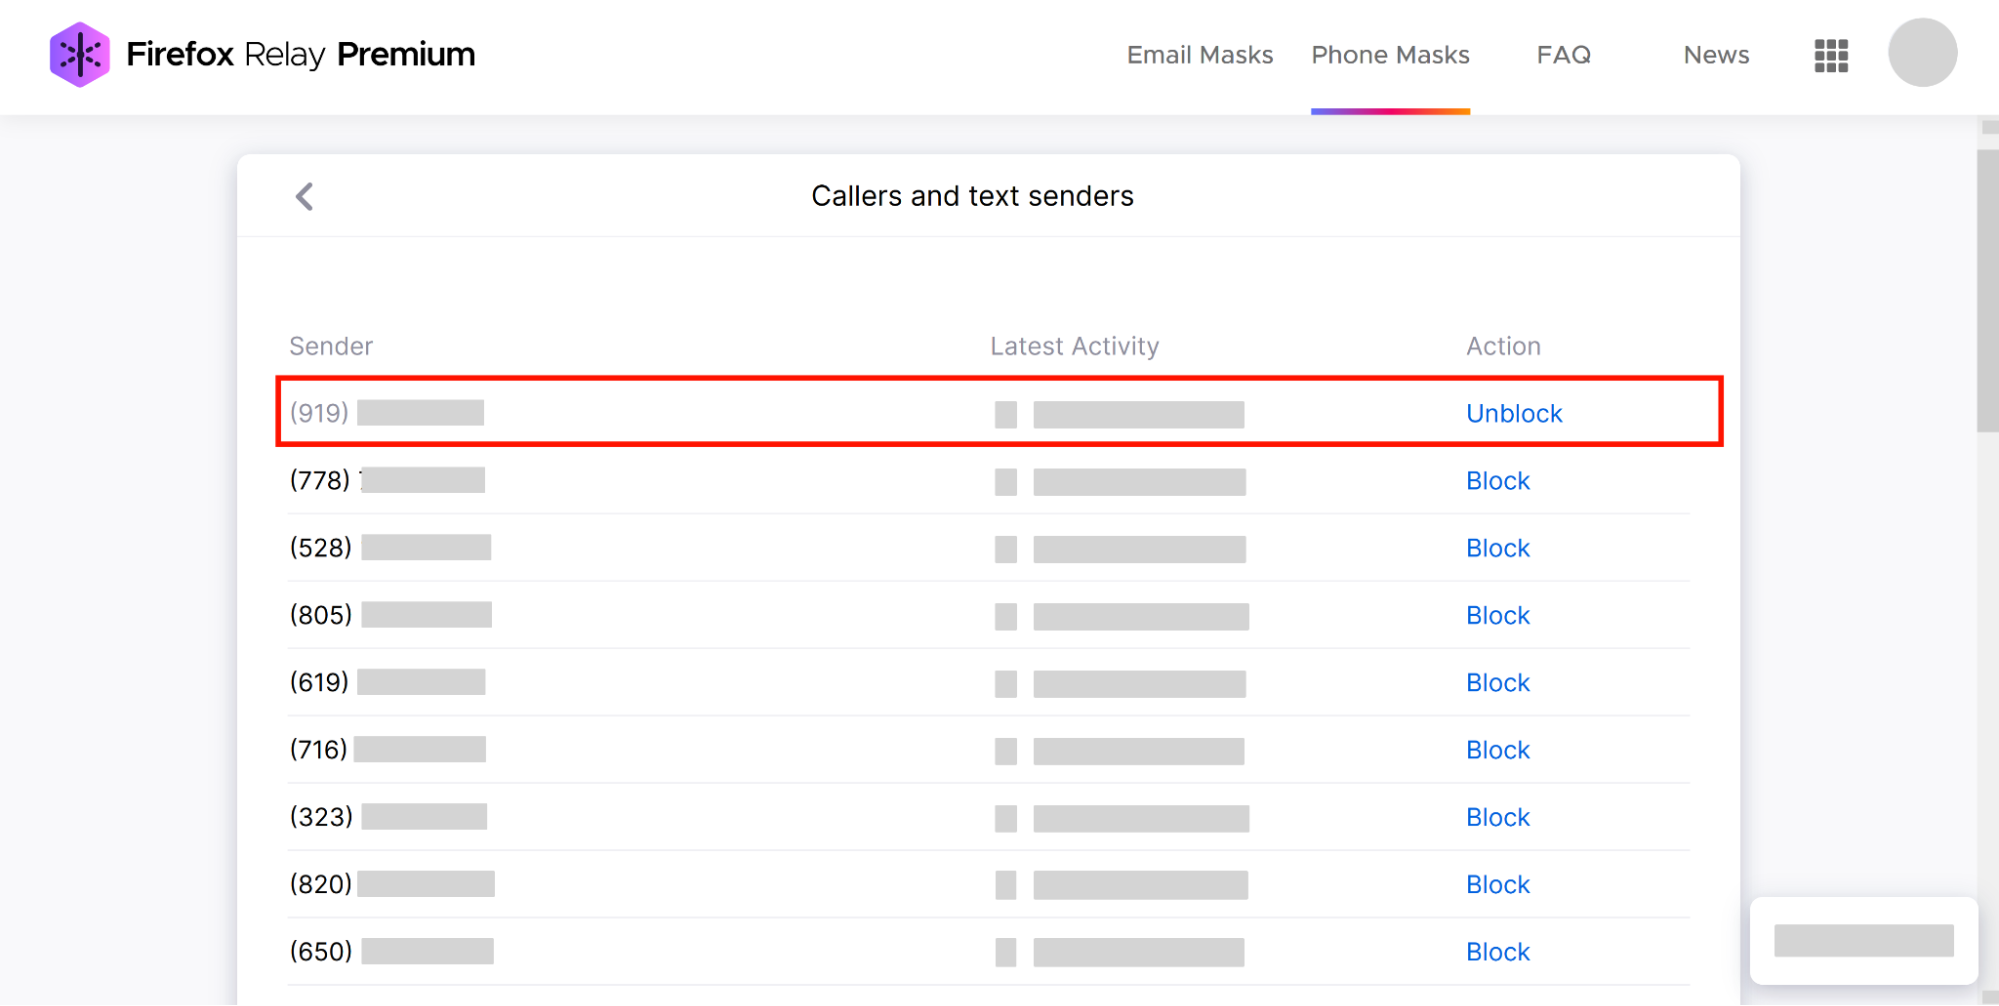The image size is (1999, 1006).
Task: Click the Latest Activity column header
Action: [x=1074, y=346]
